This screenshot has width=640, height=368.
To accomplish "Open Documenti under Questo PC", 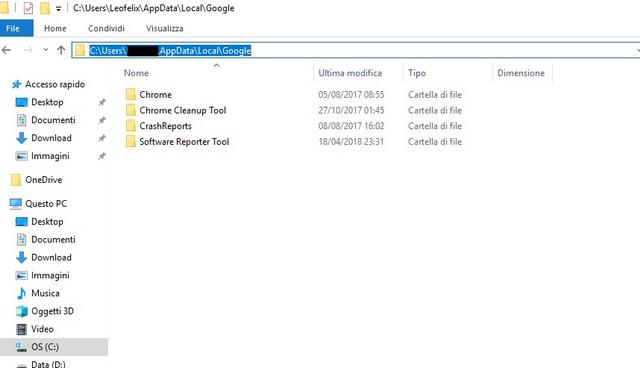I will pos(53,239).
